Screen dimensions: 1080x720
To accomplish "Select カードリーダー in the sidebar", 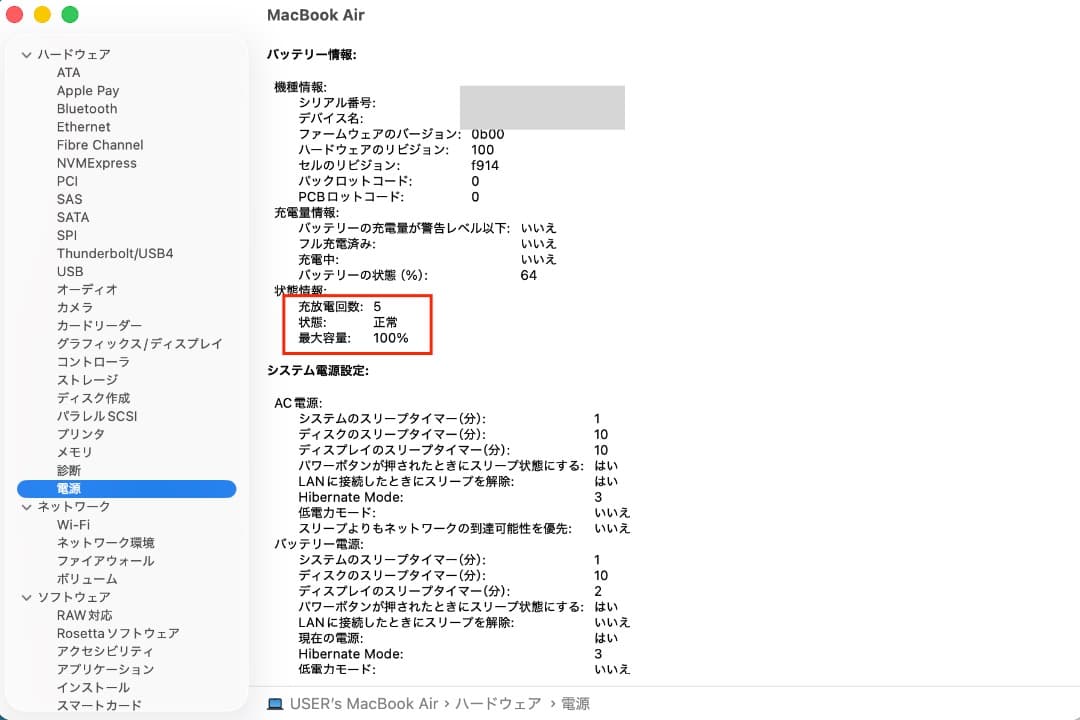I will [98, 325].
